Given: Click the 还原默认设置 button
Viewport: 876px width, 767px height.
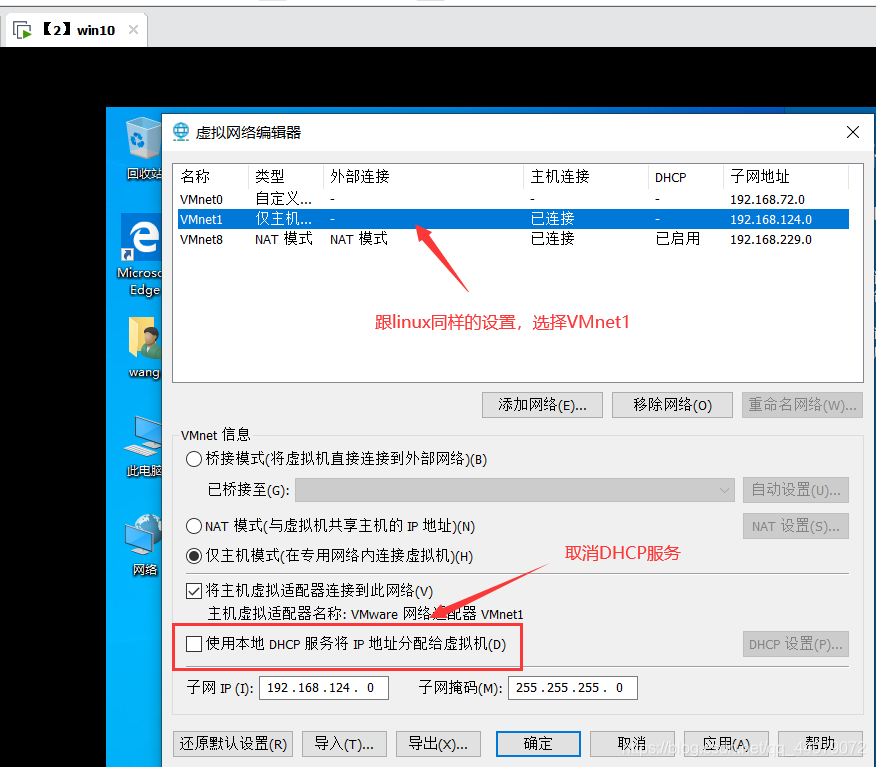Looking at the screenshot, I should (x=232, y=744).
